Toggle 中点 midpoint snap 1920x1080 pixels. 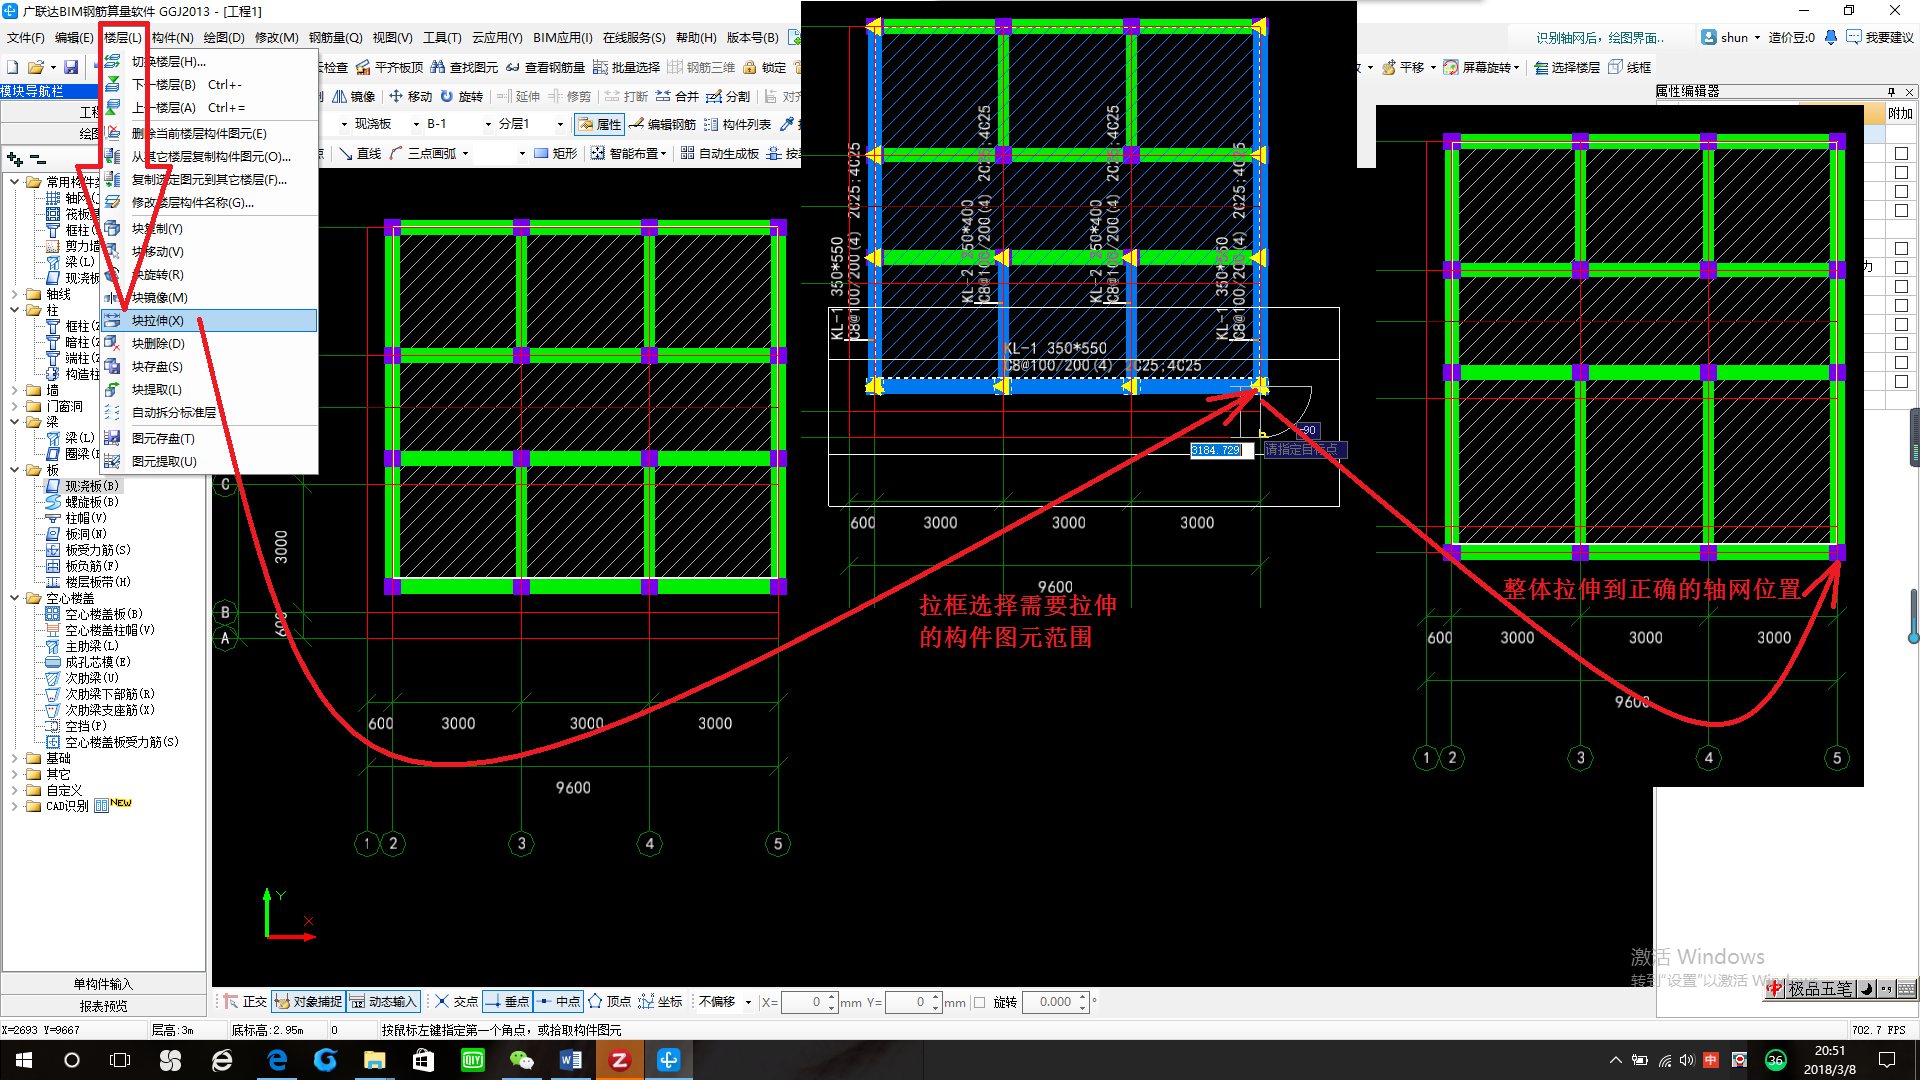coord(558,1001)
